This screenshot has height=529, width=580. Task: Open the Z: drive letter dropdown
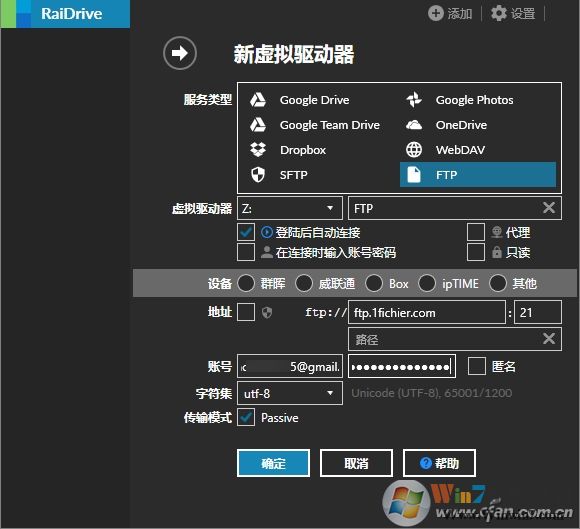(x=290, y=208)
